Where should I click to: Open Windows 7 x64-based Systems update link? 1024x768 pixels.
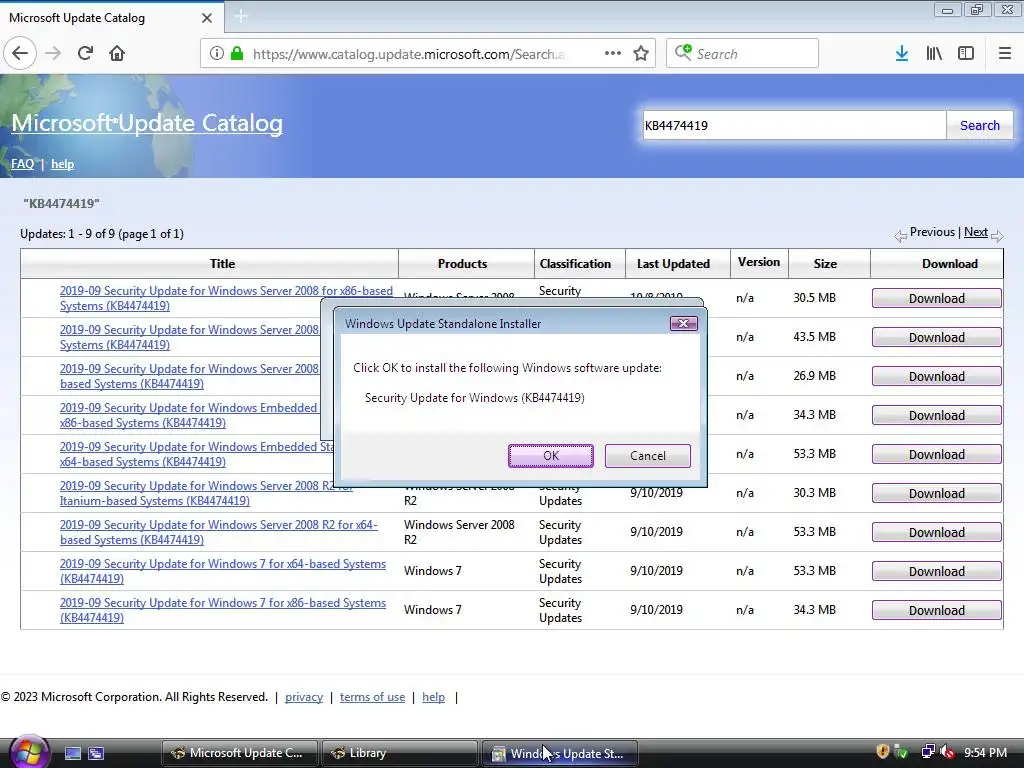223,571
